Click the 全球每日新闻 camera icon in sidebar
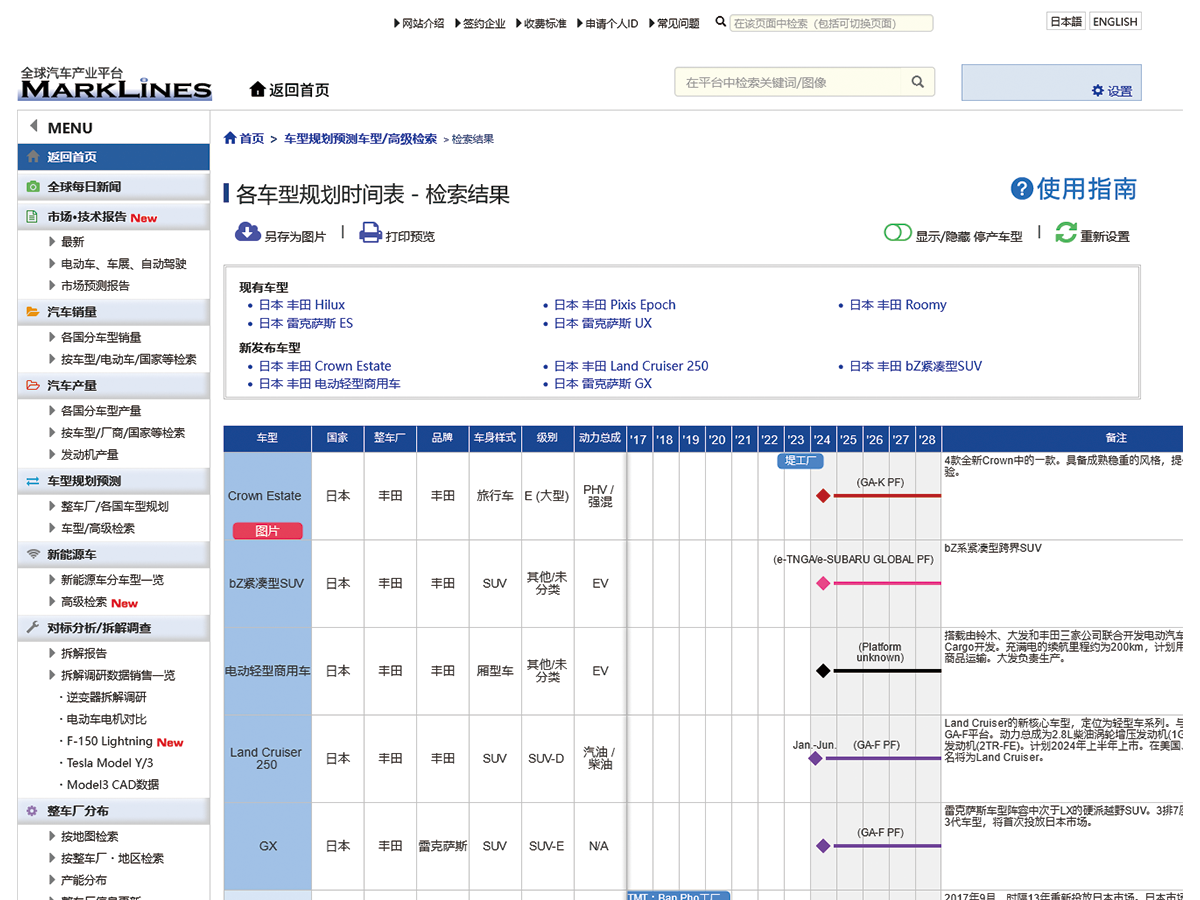The height and width of the screenshot is (900, 1200). pyautogui.click(x=33, y=187)
